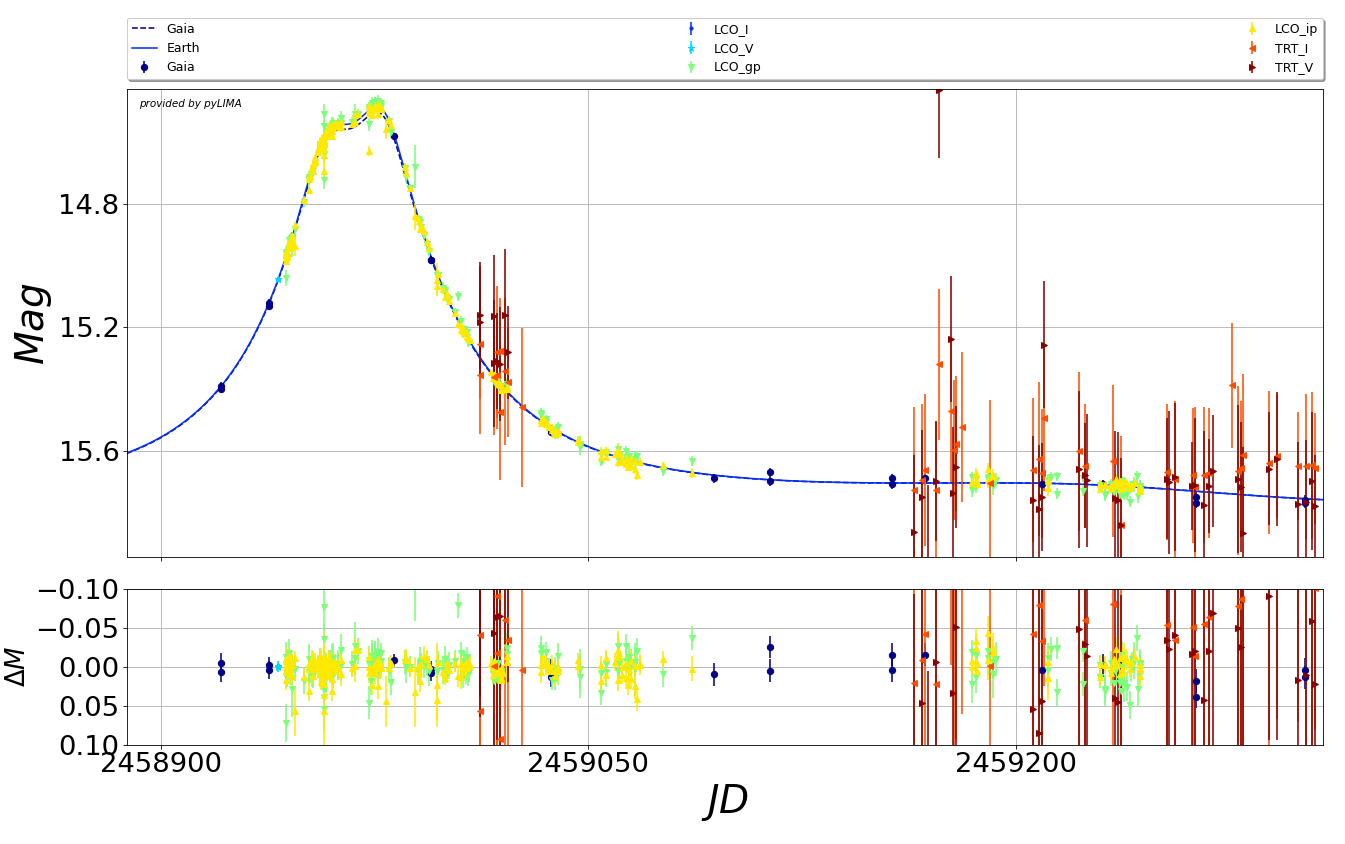Select the TRT_I legend label
This screenshot has width=1345, height=844.
1291,48
